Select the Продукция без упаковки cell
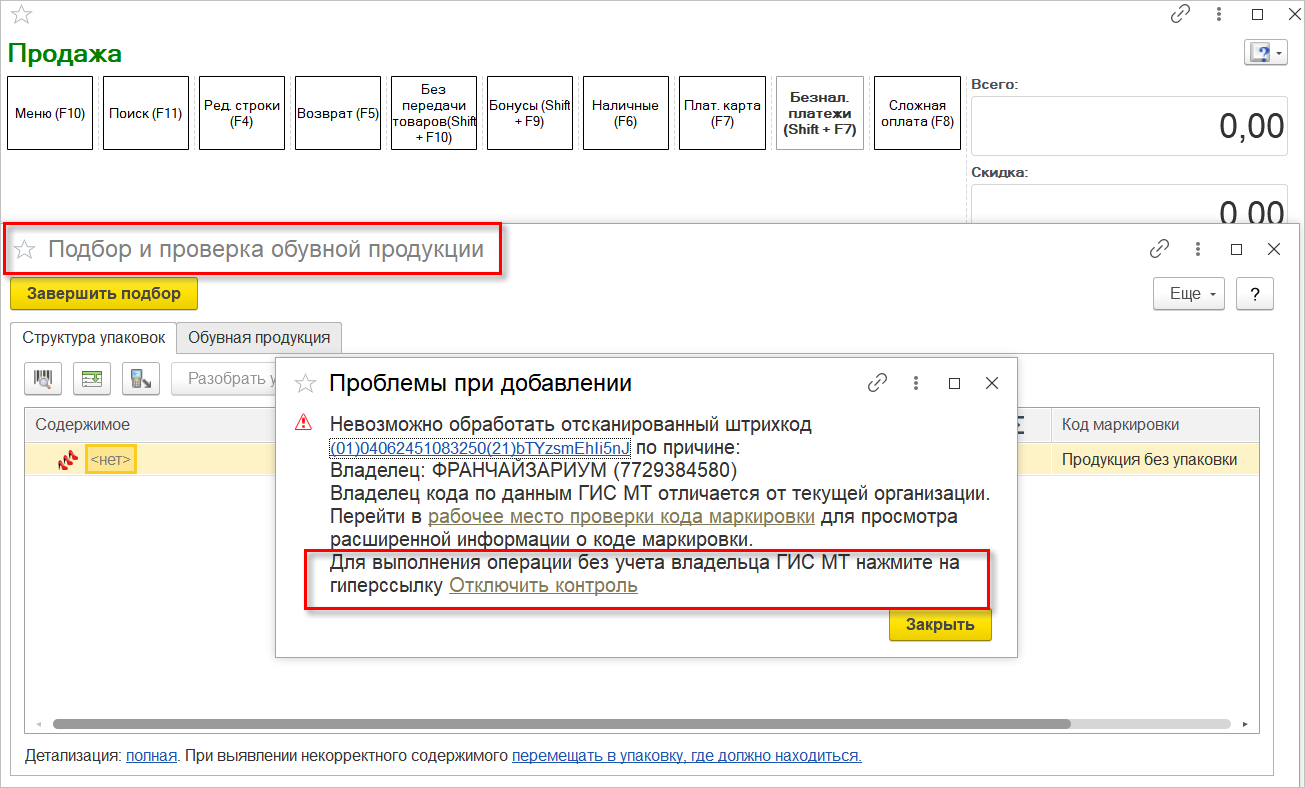The image size is (1305, 788). coord(1154,460)
